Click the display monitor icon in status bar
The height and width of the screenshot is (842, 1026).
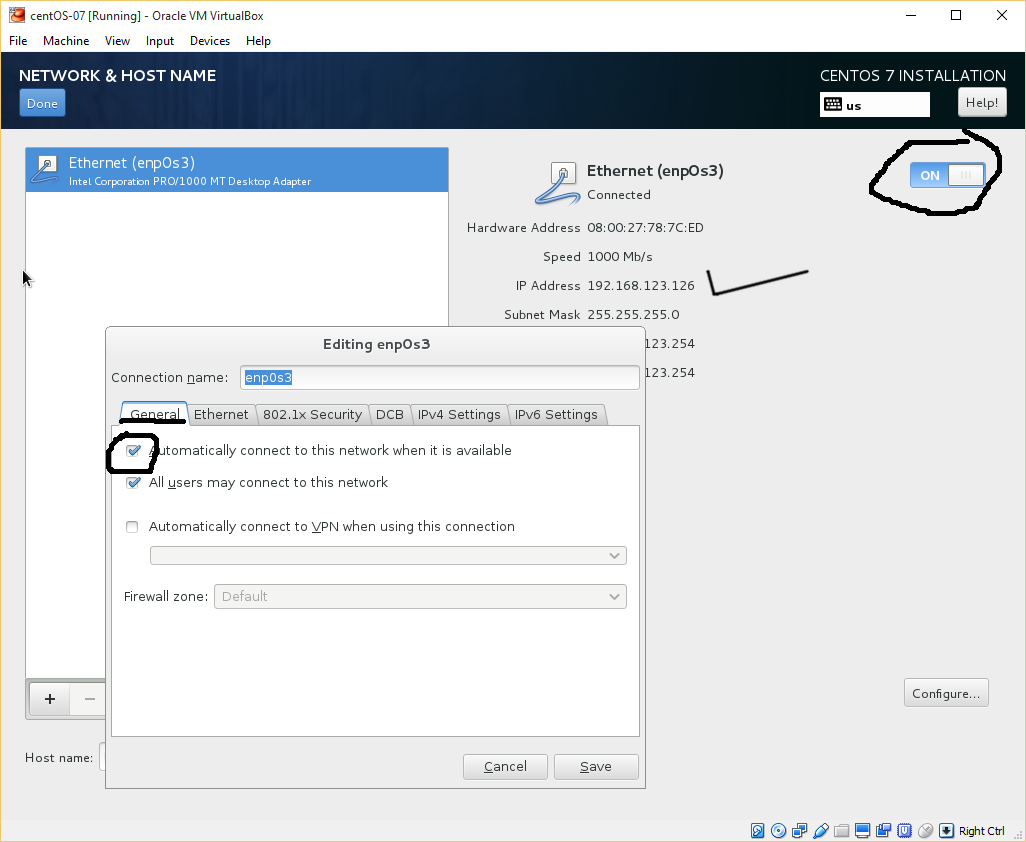pos(862,831)
